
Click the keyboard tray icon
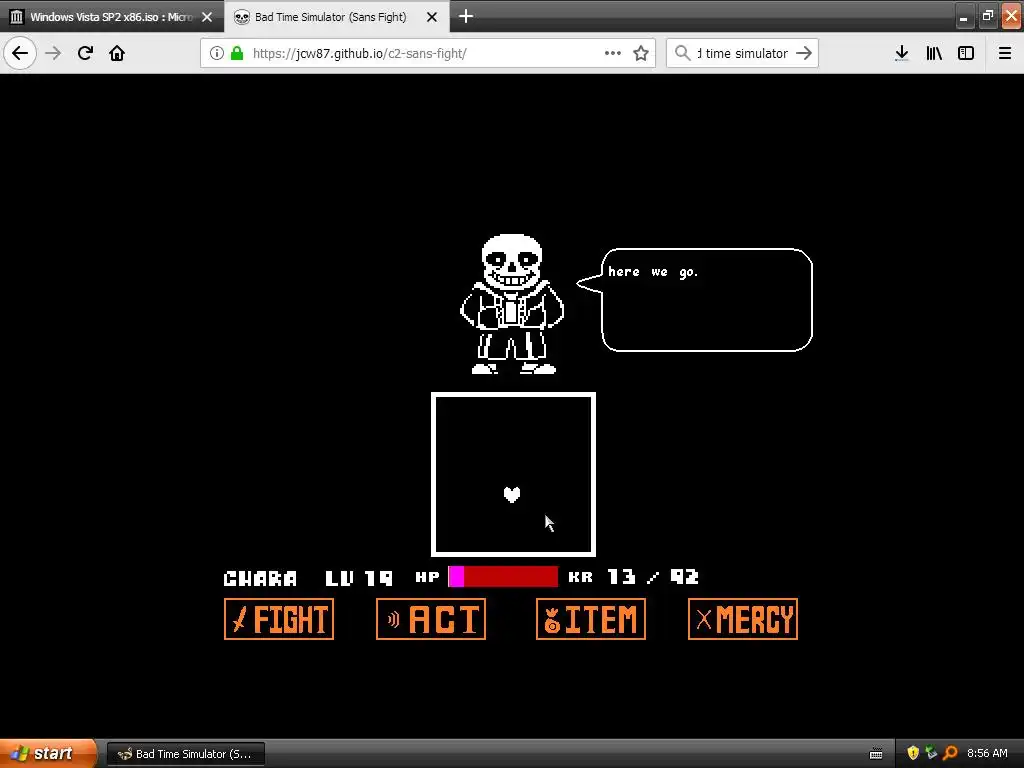(876, 754)
